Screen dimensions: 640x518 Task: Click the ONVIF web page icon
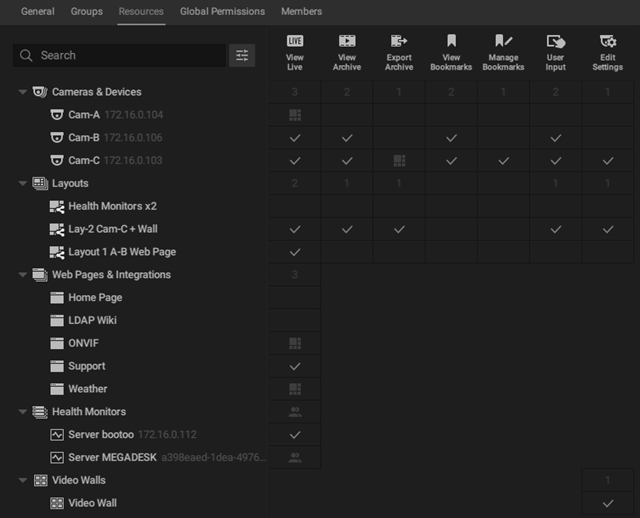tap(57, 344)
